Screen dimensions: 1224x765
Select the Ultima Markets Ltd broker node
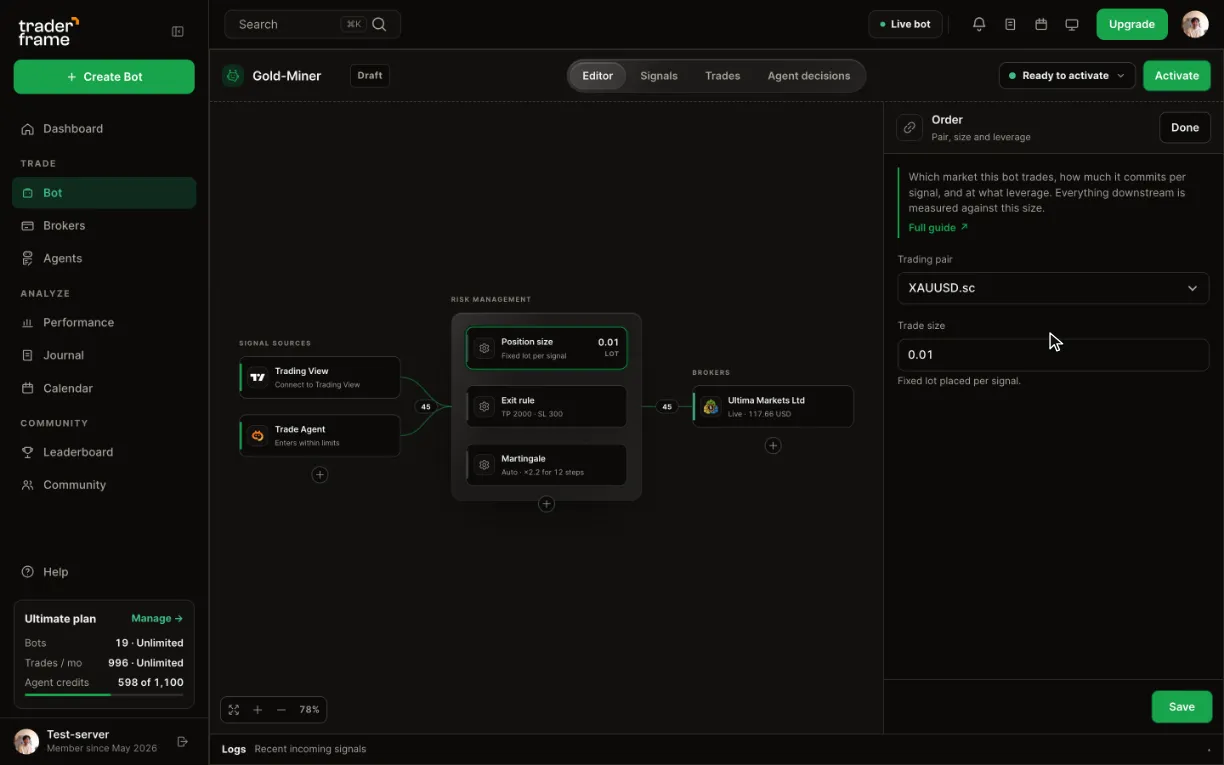point(773,406)
